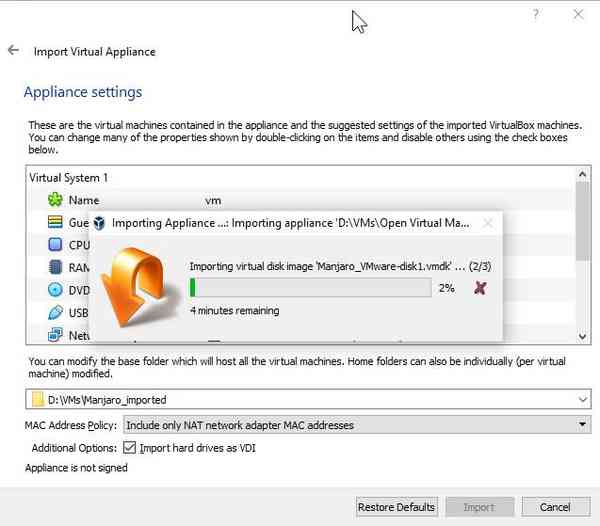600x526 pixels.
Task: Click the 'Appliance is not signed' text
Action: click(76, 467)
